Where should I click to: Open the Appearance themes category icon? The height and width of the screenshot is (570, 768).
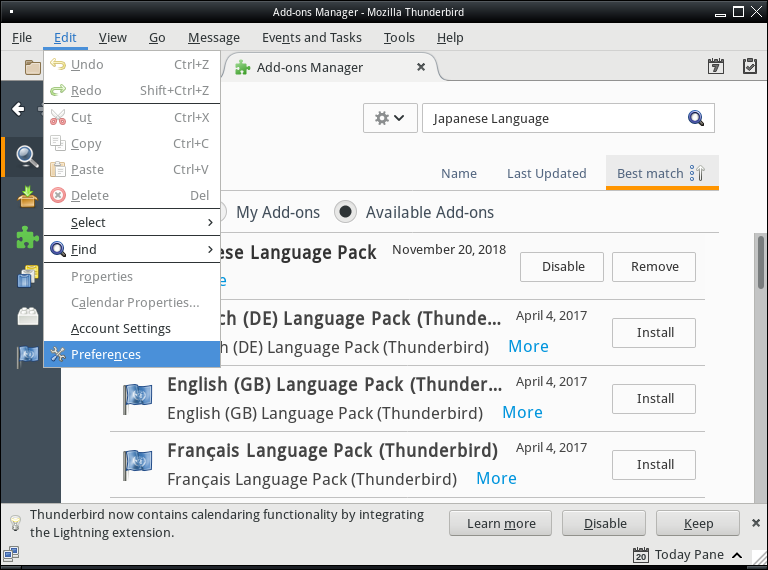click(x=27, y=276)
